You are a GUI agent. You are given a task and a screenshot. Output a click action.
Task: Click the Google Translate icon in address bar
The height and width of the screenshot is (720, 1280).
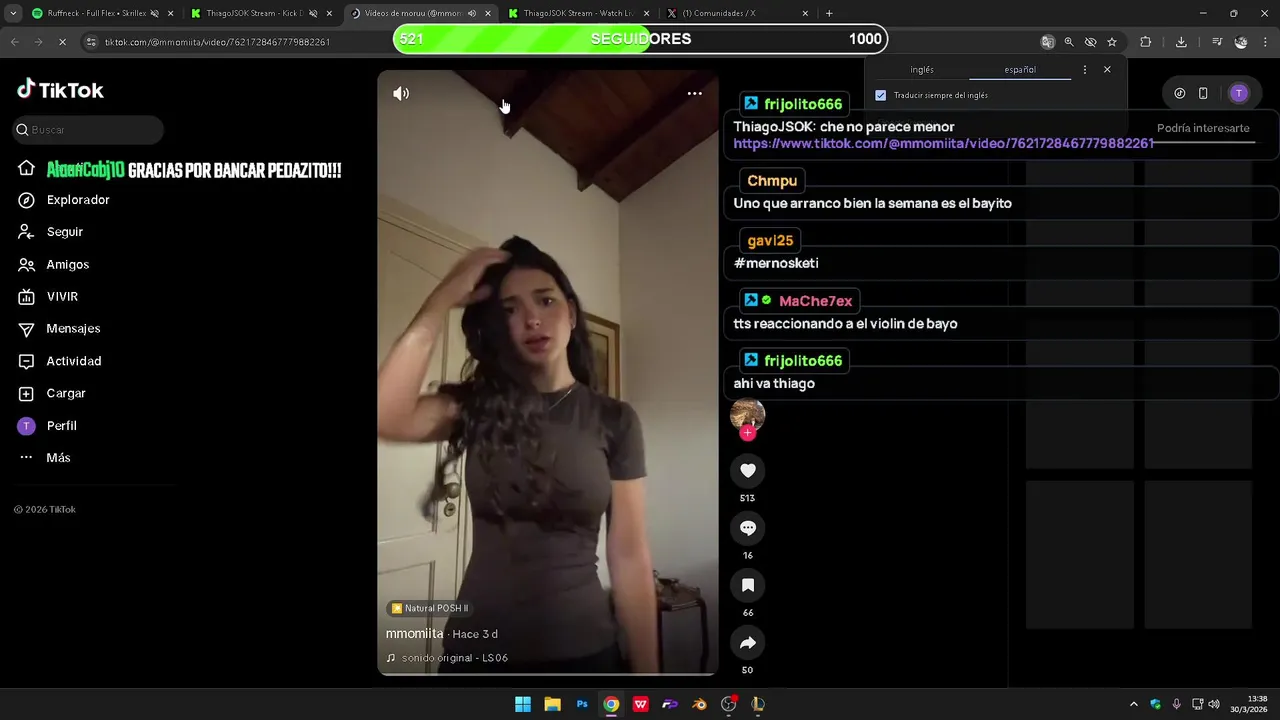(1047, 42)
